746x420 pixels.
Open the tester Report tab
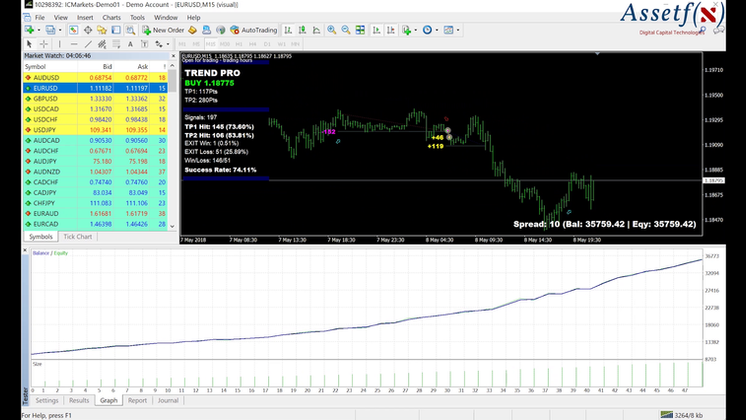137,400
